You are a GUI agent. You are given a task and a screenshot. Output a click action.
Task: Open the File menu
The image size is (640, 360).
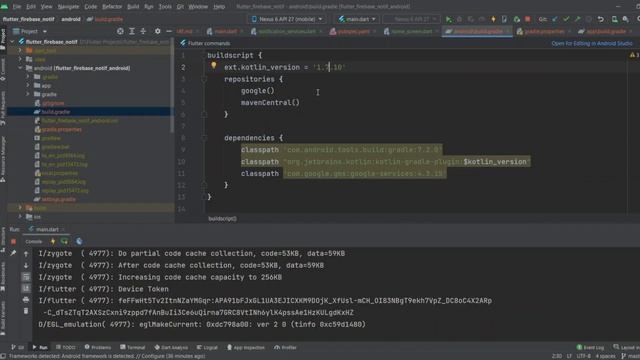click(x=17, y=7)
